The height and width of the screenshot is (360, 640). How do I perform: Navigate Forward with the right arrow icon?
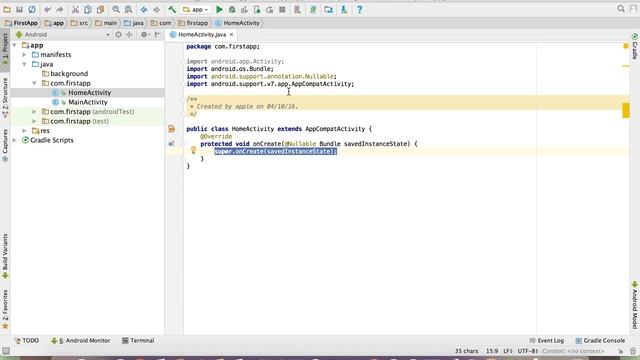tap(156, 9)
